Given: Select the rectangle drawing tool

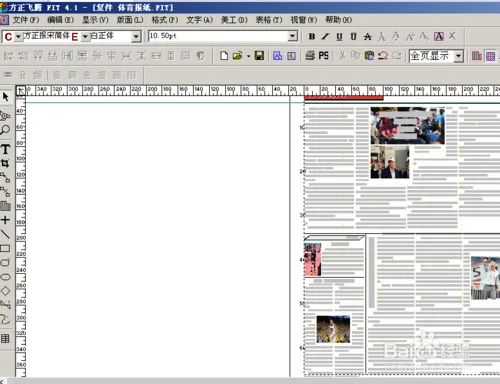Looking at the screenshot, I should tap(5, 248).
